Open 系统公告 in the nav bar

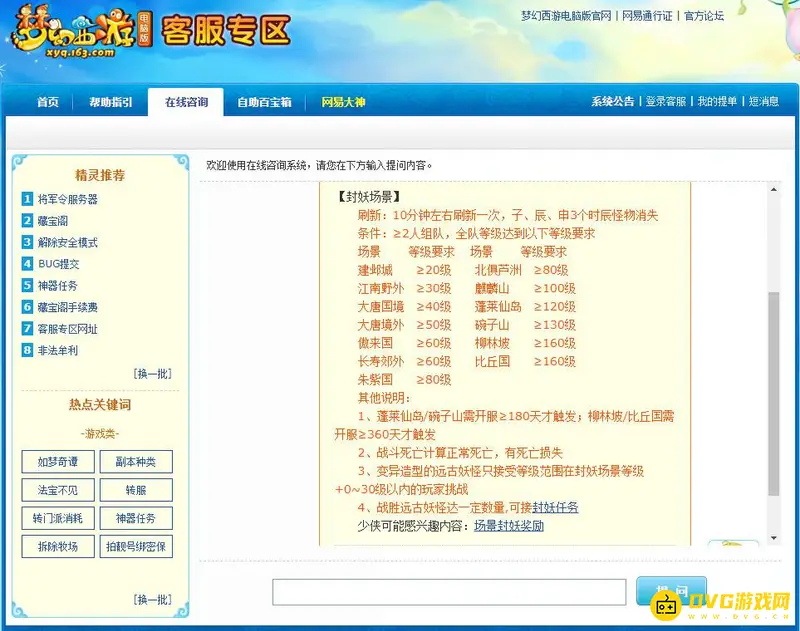click(x=612, y=102)
